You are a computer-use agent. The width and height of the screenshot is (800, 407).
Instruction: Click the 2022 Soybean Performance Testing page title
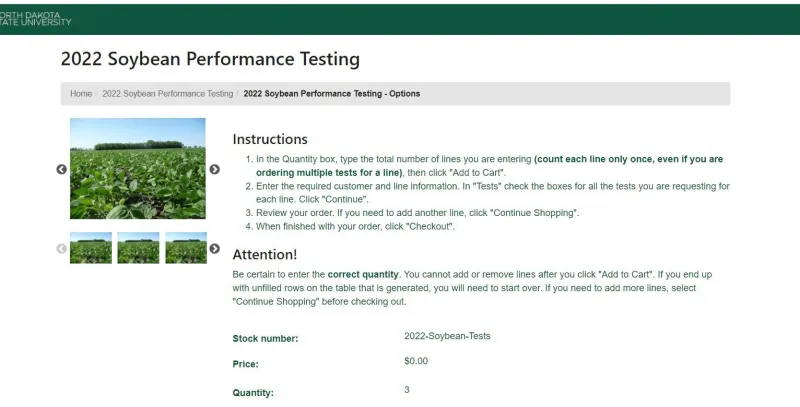[x=210, y=59]
